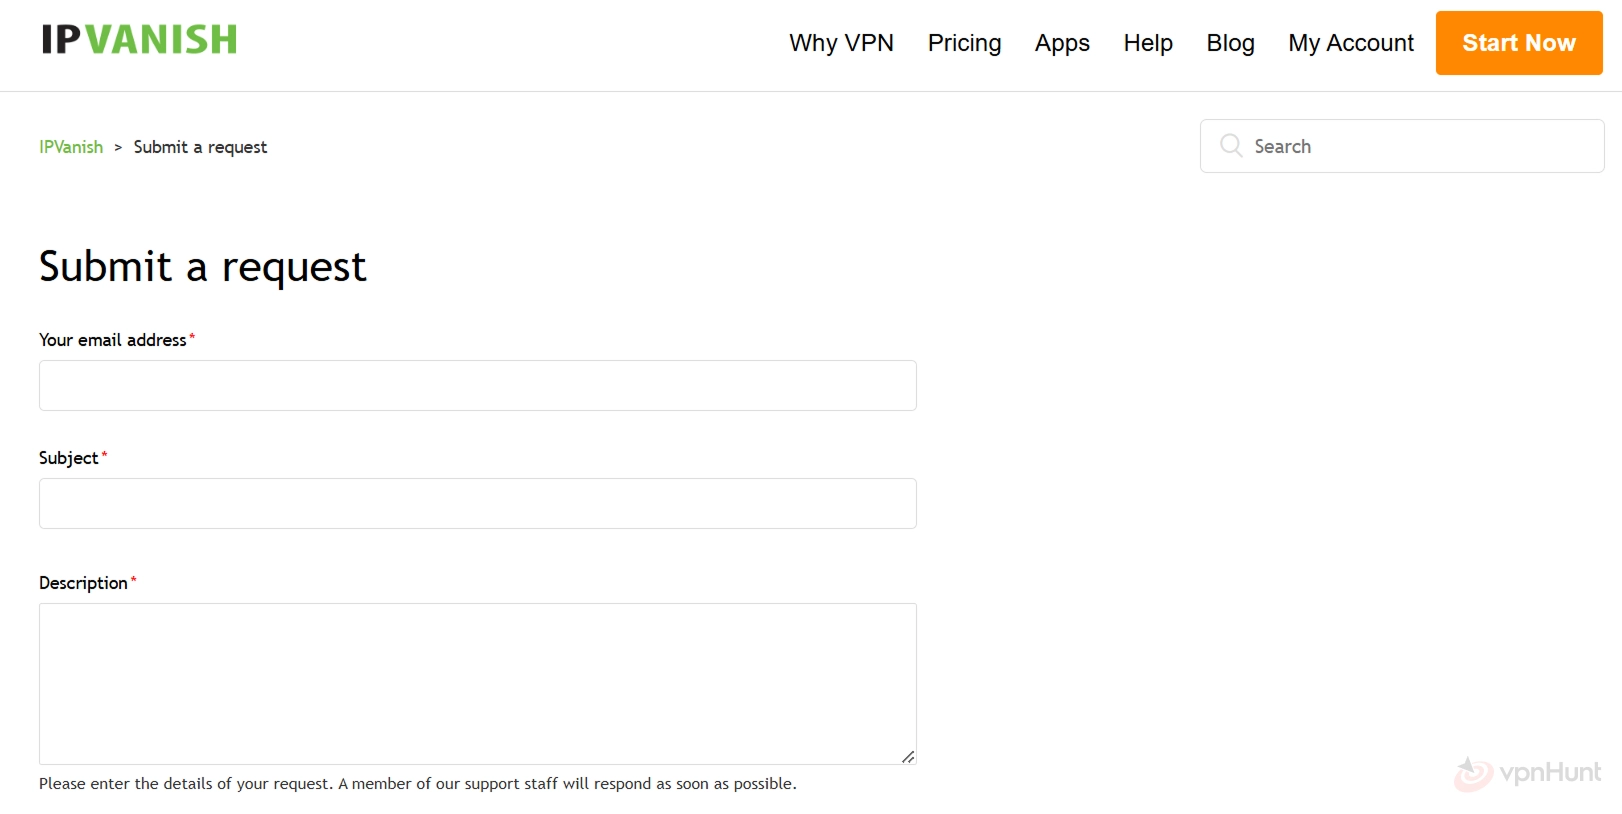The height and width of the screenshot is (814, 1622).
Task: Visit the Blog from the navigation bar
Action: click(1230, 43)
